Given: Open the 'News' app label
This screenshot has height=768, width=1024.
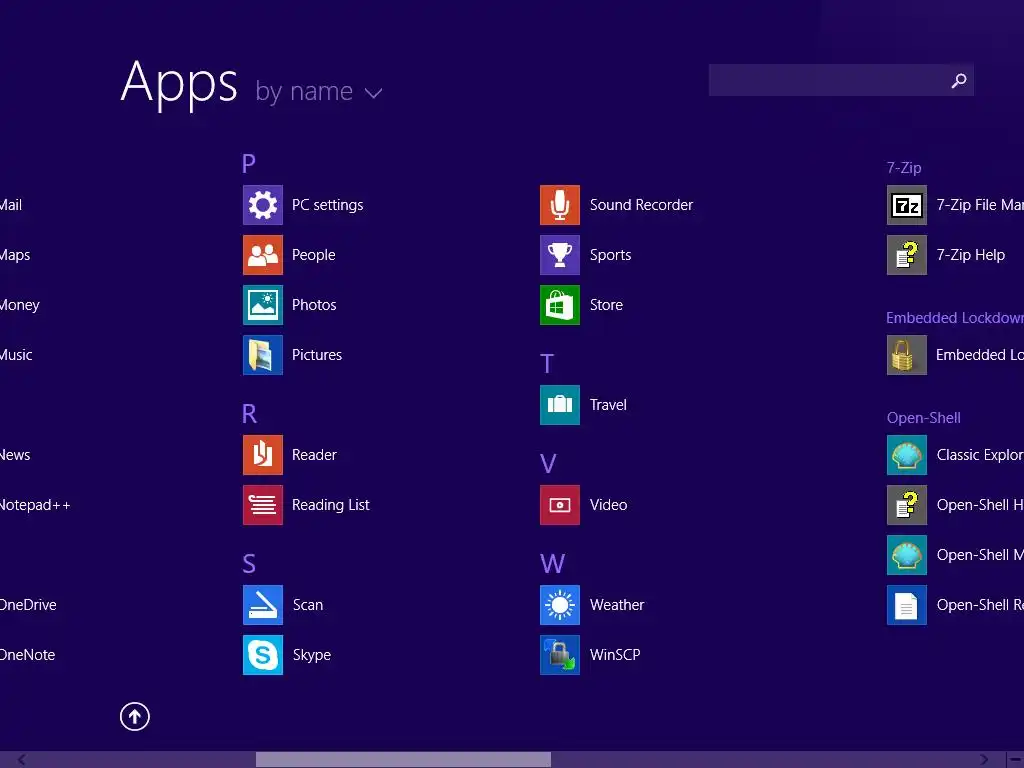Looking at the screenshot, I should click(14, 455).
